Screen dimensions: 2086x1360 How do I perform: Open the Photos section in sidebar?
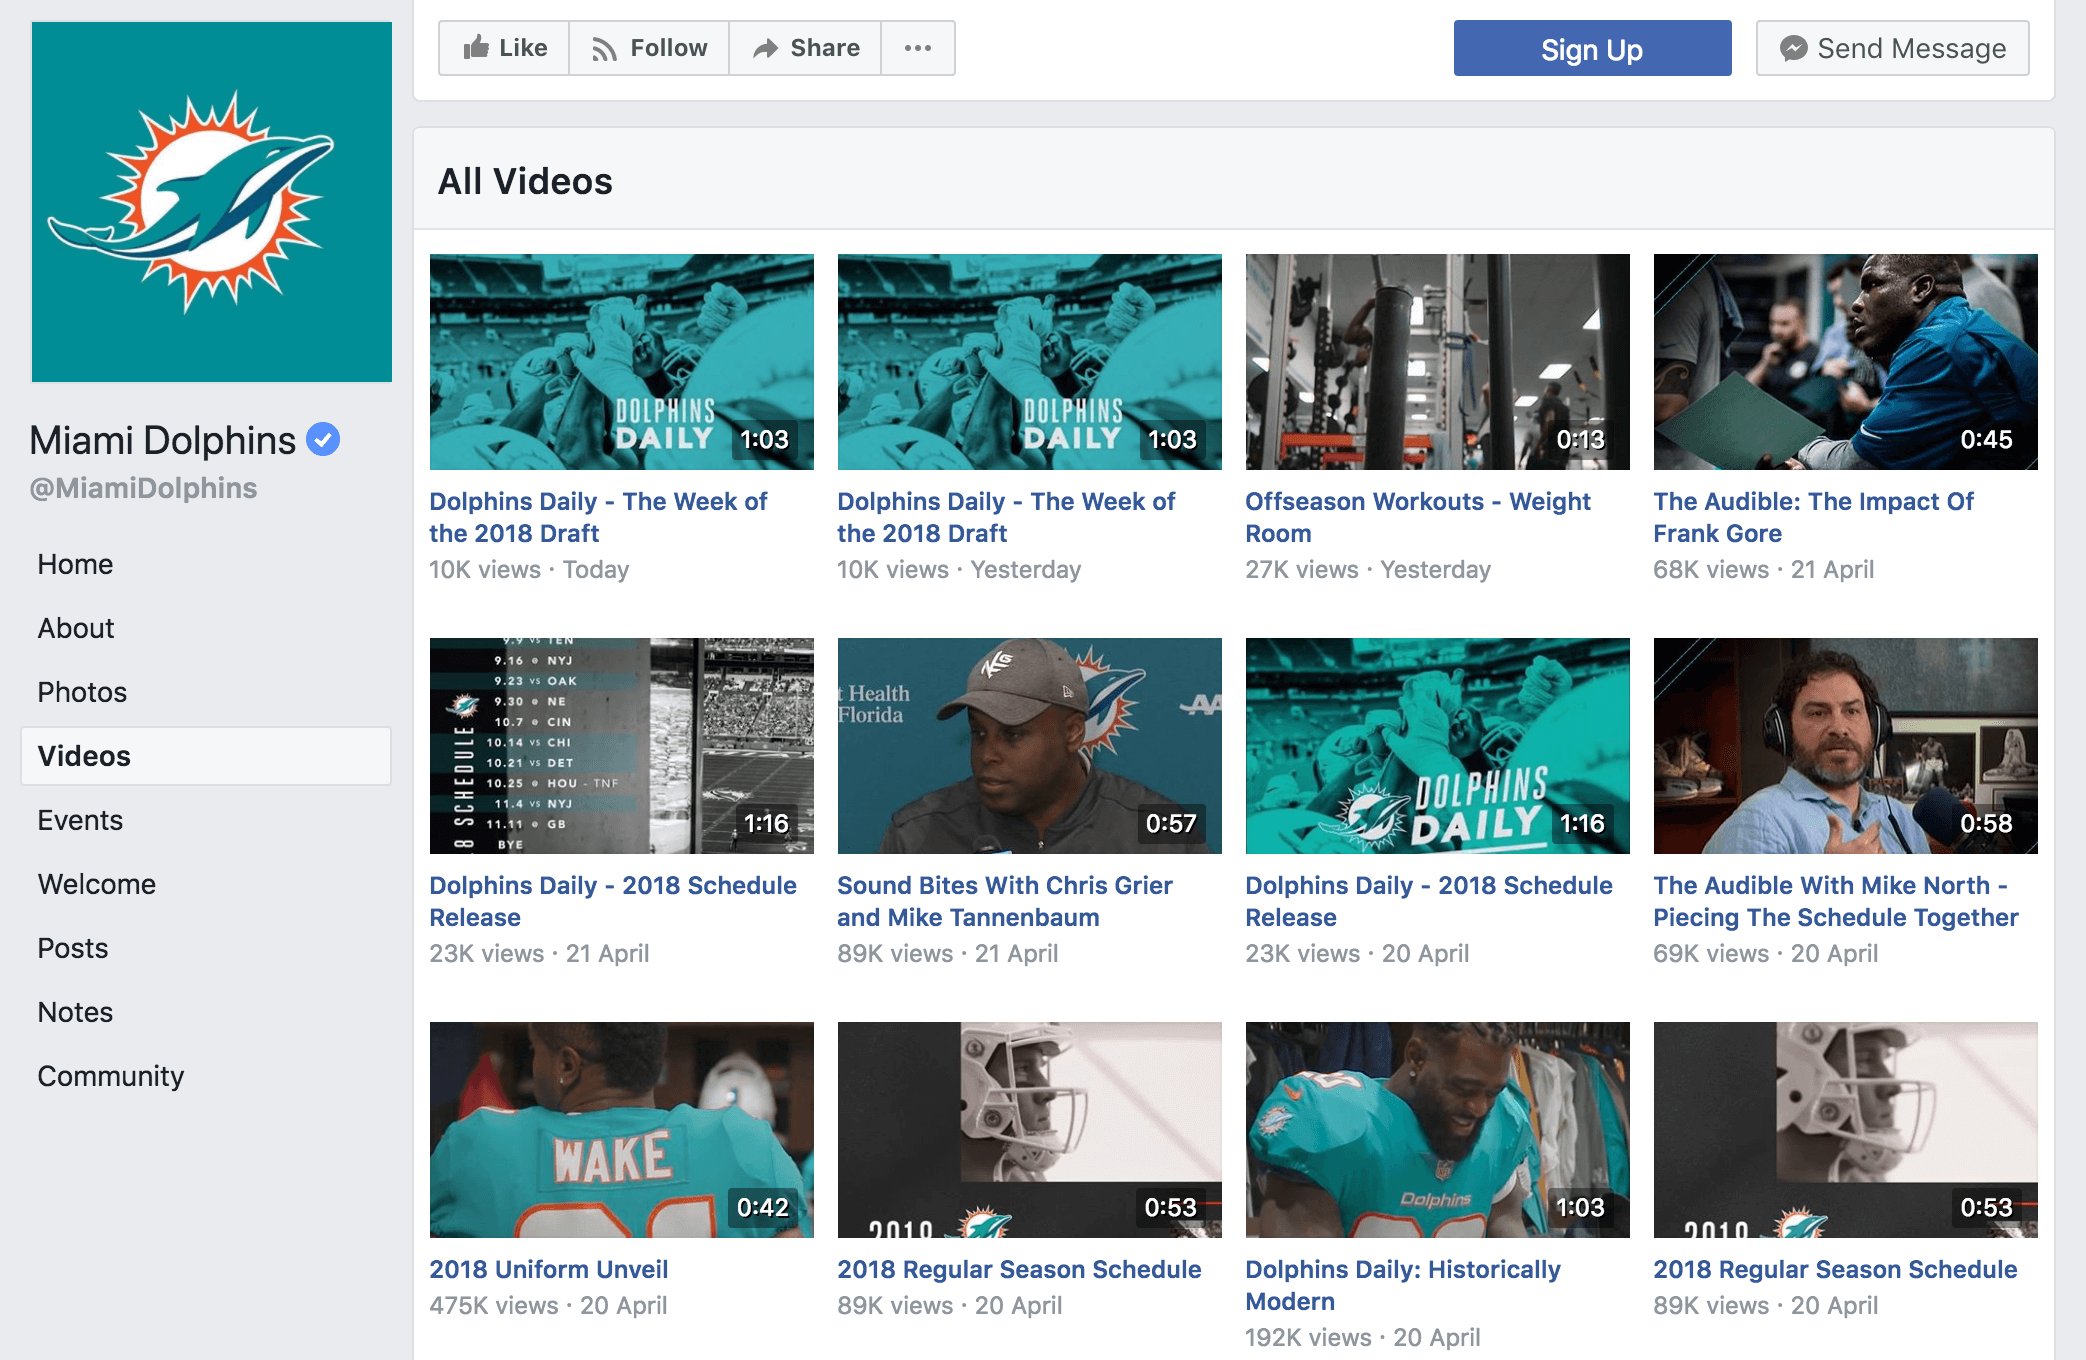[x=82, y=692]
